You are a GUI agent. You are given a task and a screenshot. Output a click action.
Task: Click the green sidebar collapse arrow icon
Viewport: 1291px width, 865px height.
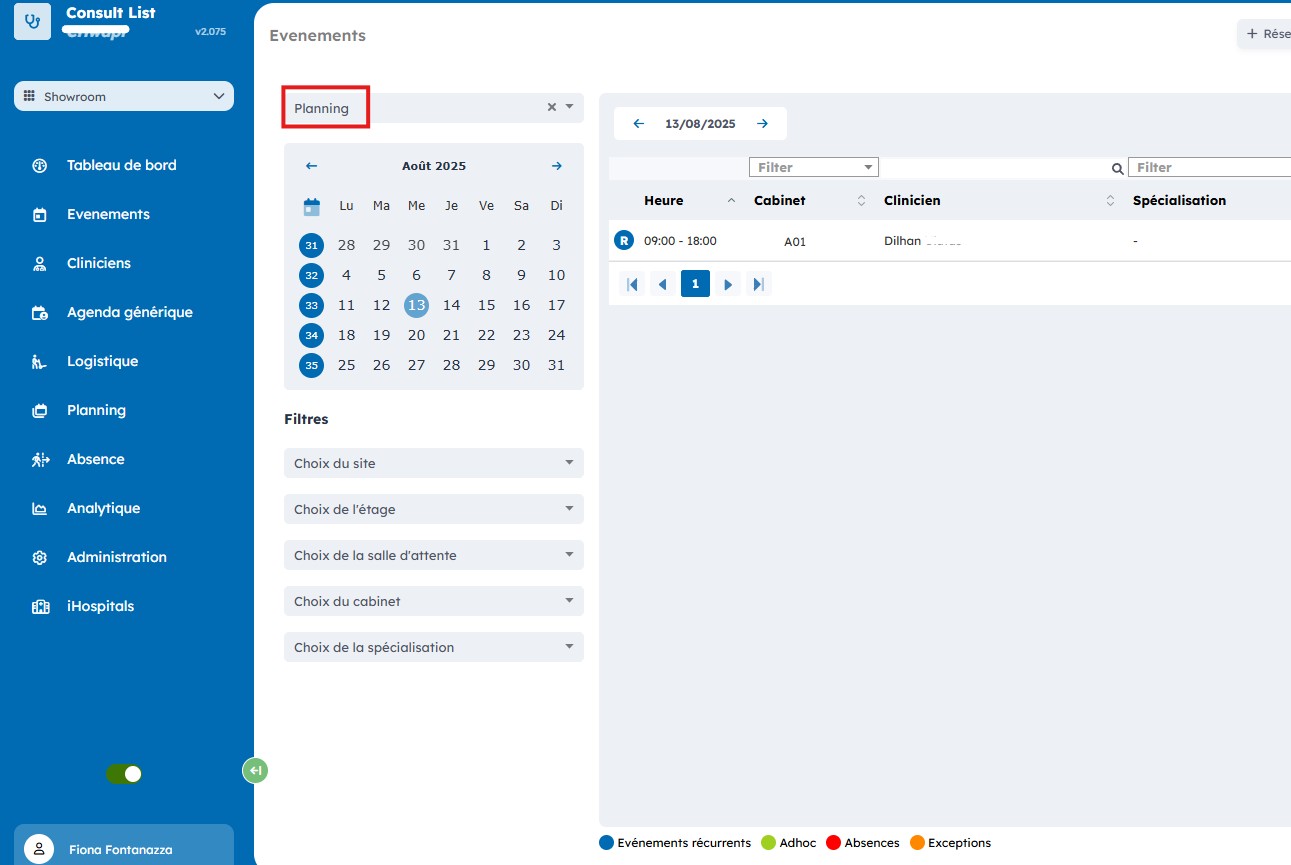(256, 770)
